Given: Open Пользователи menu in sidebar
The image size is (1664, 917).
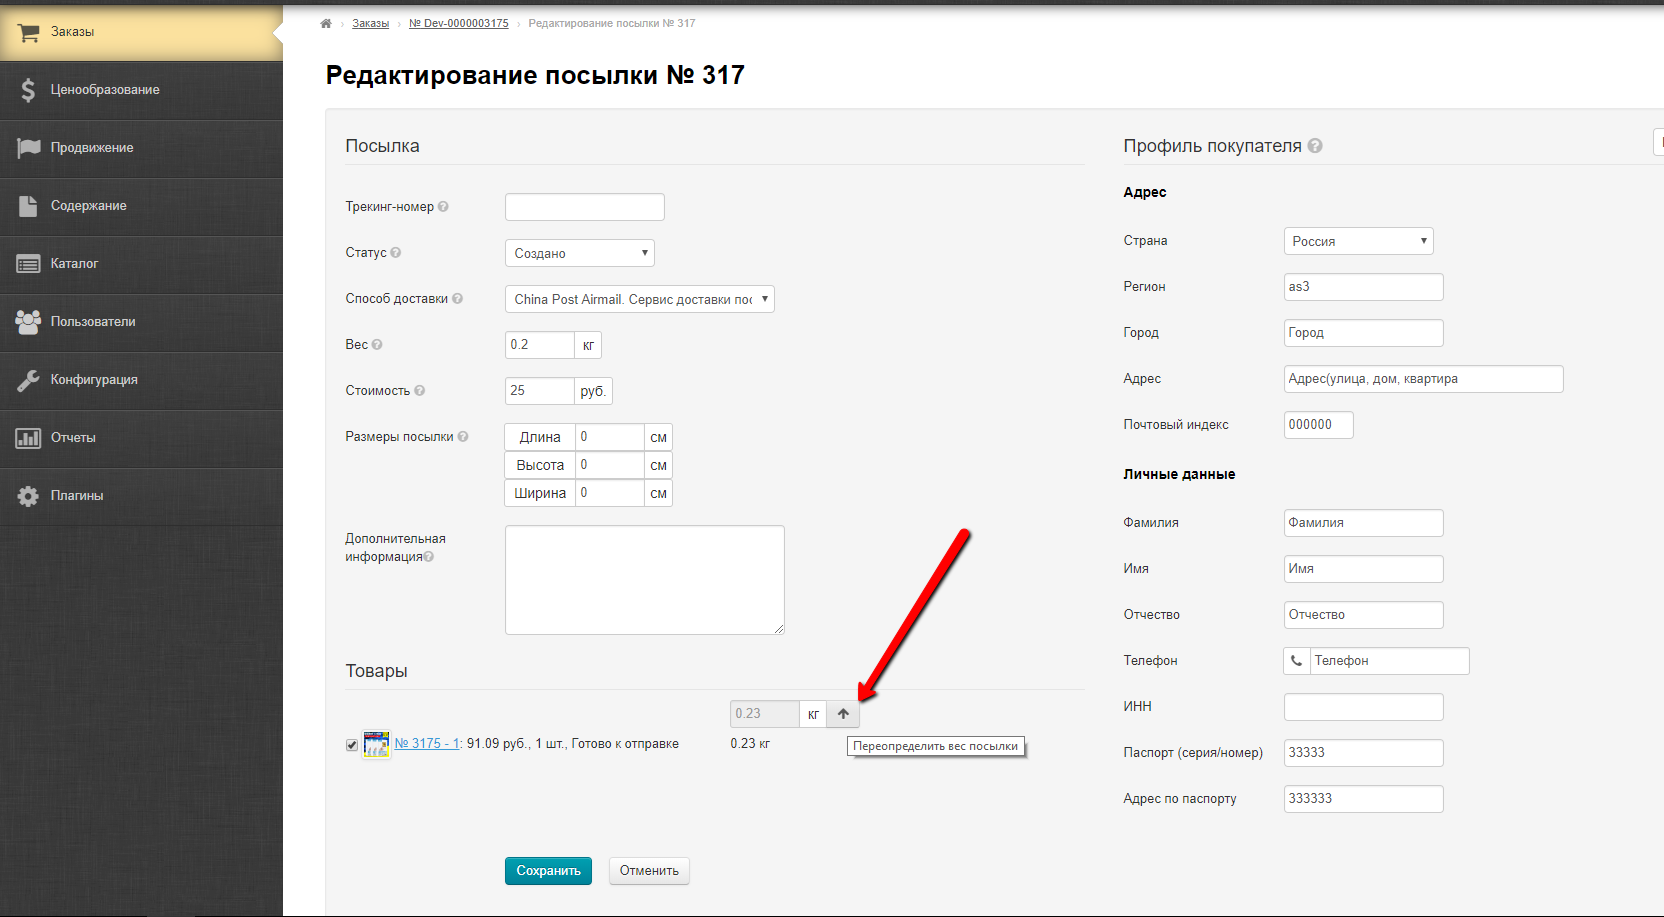Looking at the screenshot, I should coord(141,322).
